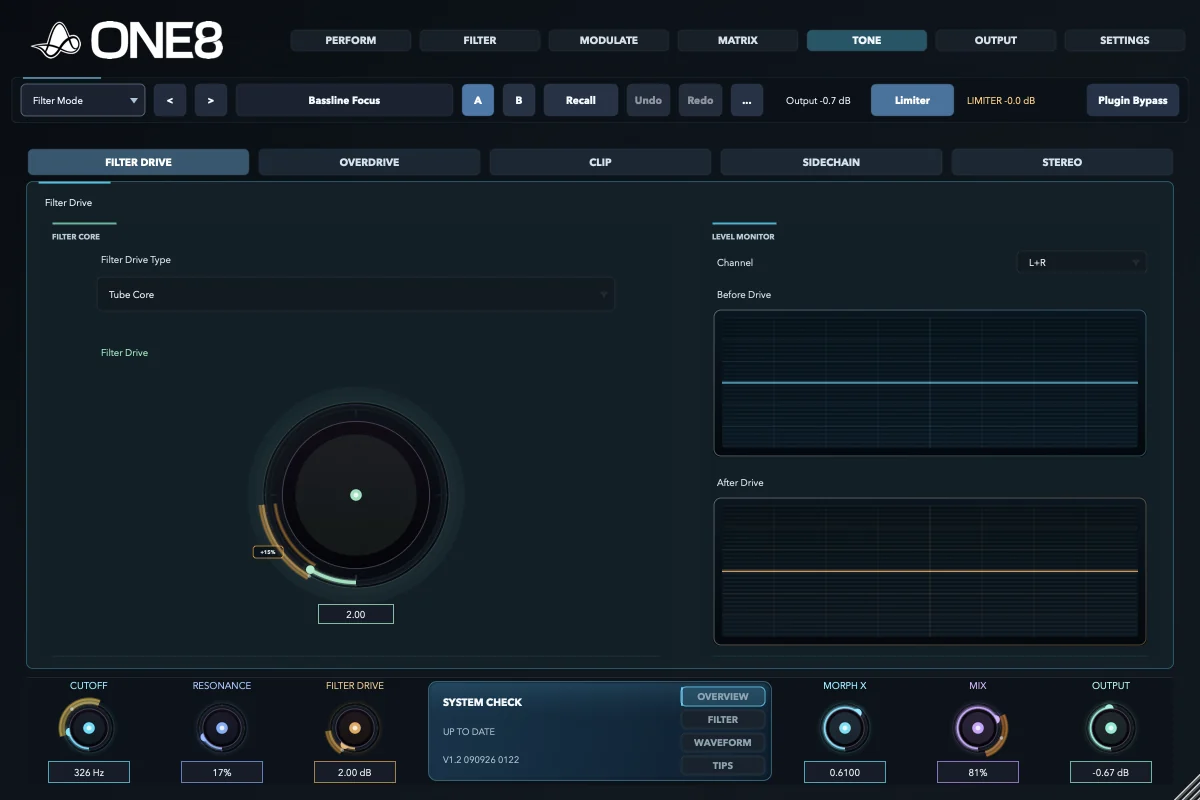Click the Morph X knob
1200x800 pixels.
click(x=845, y=728)
